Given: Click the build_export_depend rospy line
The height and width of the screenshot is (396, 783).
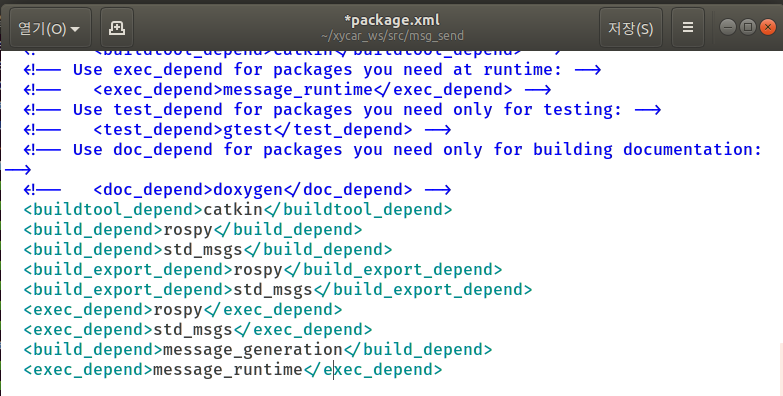Looking at the screenshot, I should point(263,269).
